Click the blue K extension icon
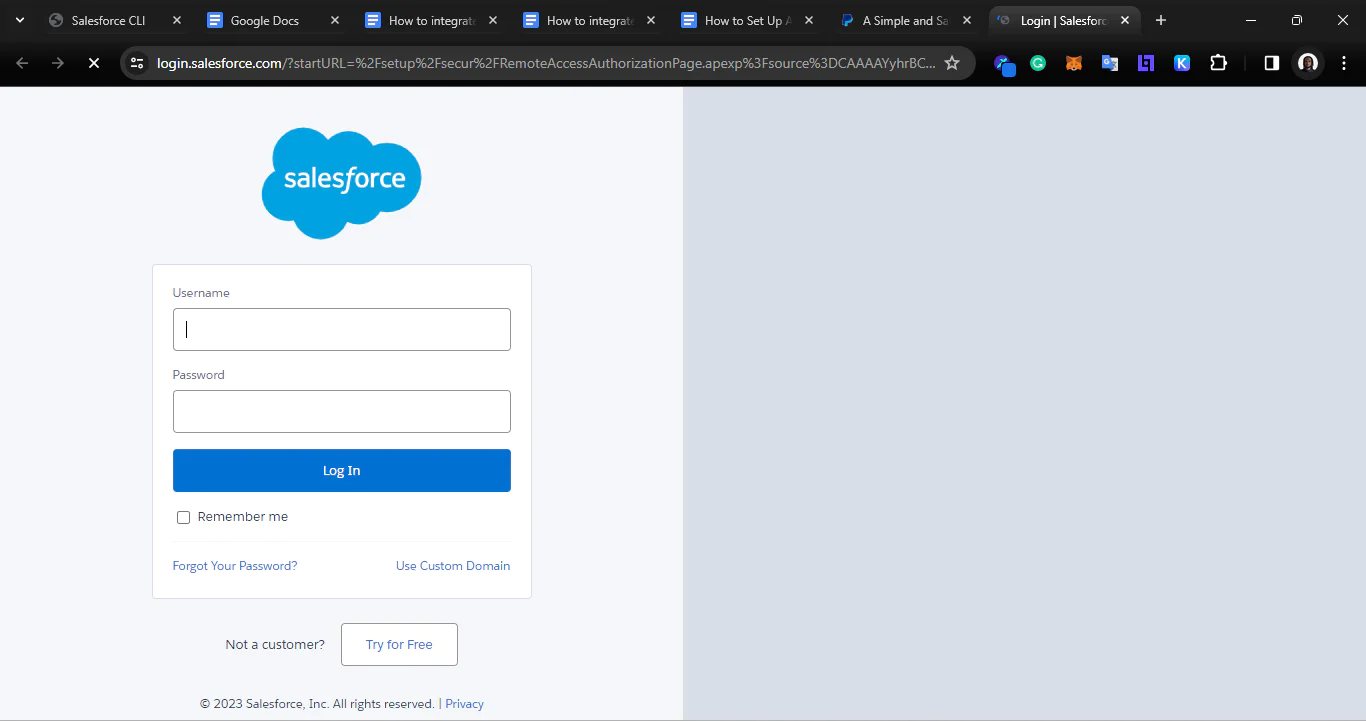The height and width of the screenshot is (721, 1366). click(1182, 63)
